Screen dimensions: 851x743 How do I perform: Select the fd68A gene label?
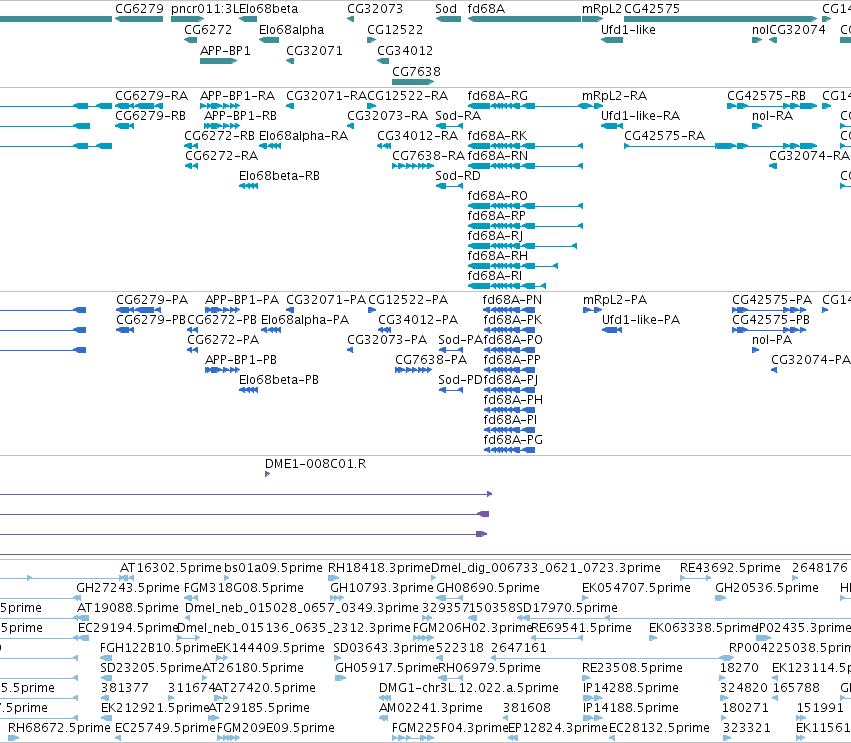click(486, 9)
